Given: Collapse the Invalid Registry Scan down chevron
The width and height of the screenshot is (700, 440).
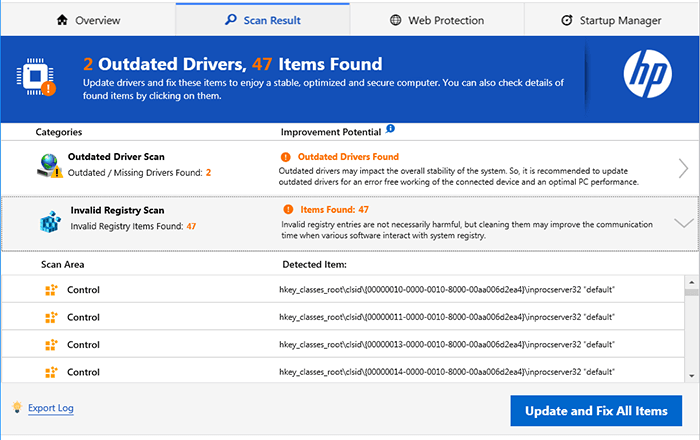Looking at the screenshot, I should (683, 222).
